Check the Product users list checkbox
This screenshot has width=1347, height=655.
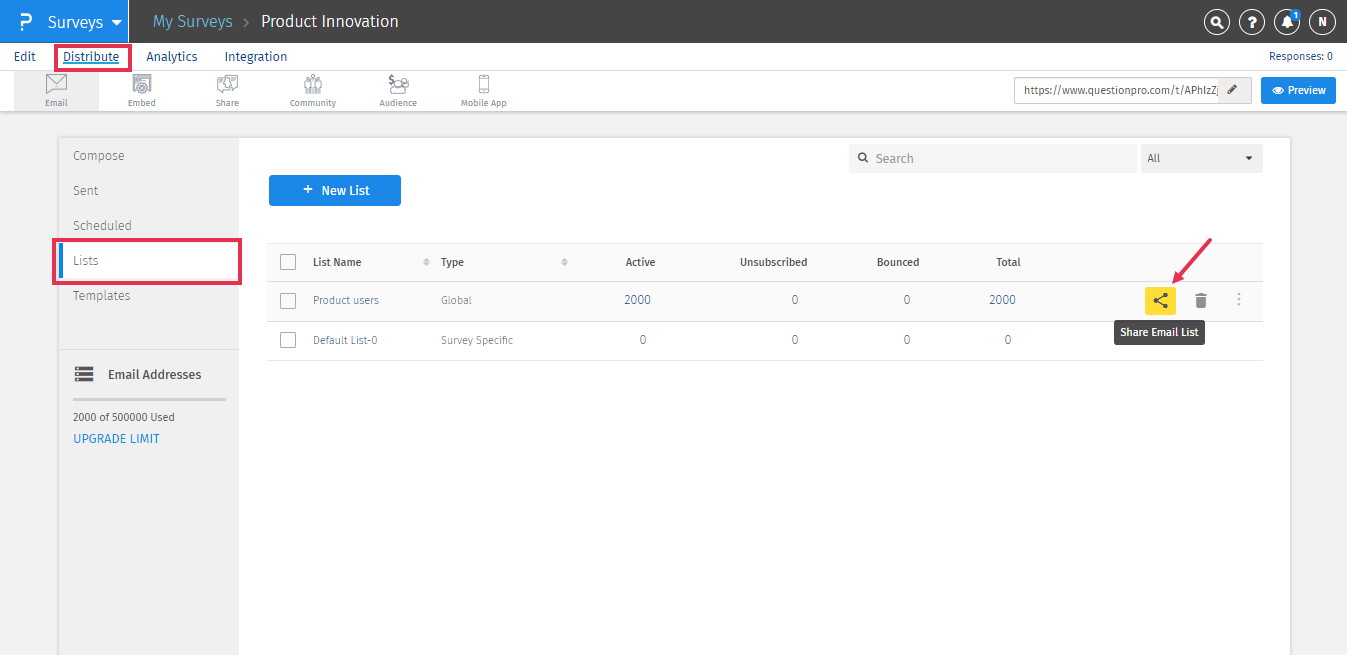coord(288,300)
